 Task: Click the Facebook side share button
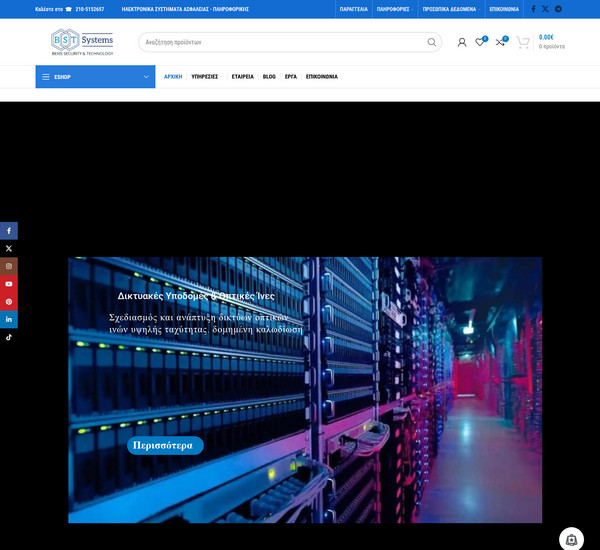9,231
